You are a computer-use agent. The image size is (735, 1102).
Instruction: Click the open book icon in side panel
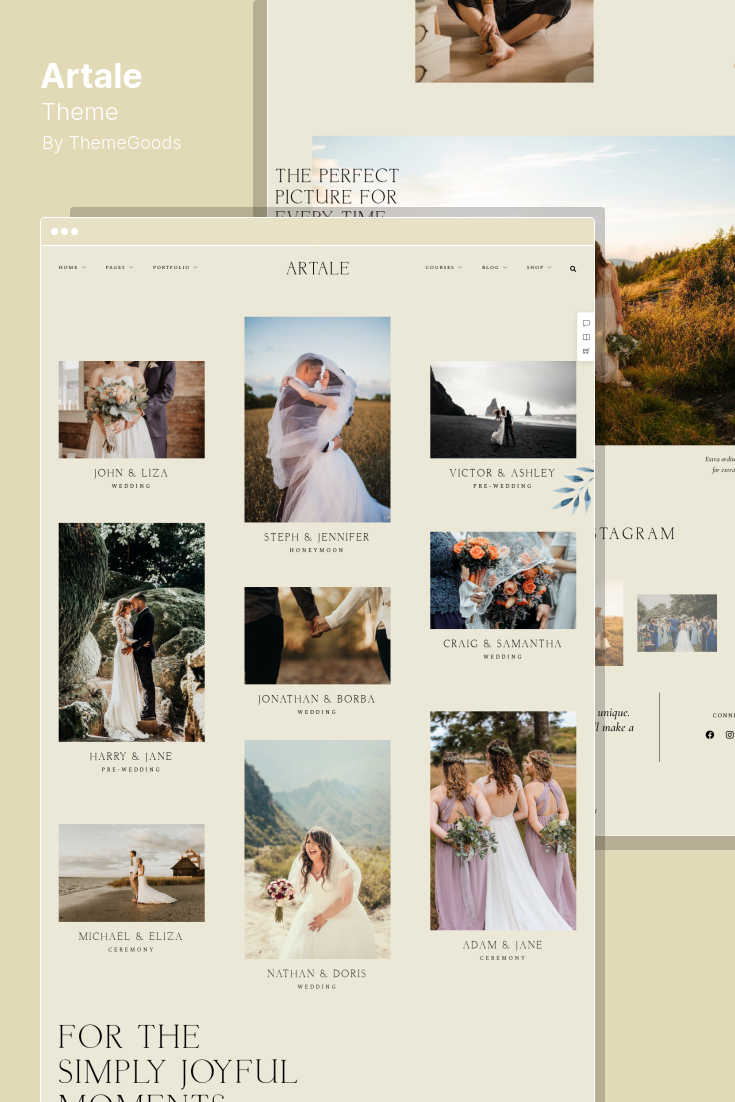(586, 337)
